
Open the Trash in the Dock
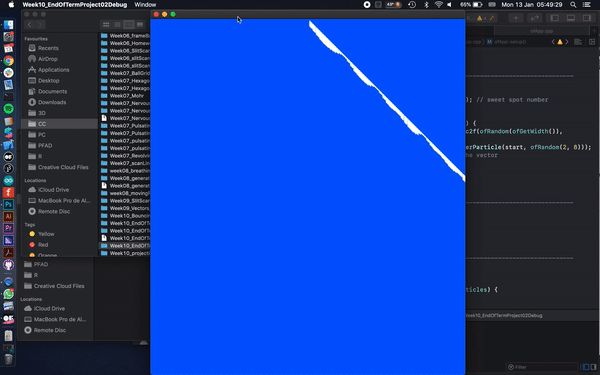click(x=8, y=359)
